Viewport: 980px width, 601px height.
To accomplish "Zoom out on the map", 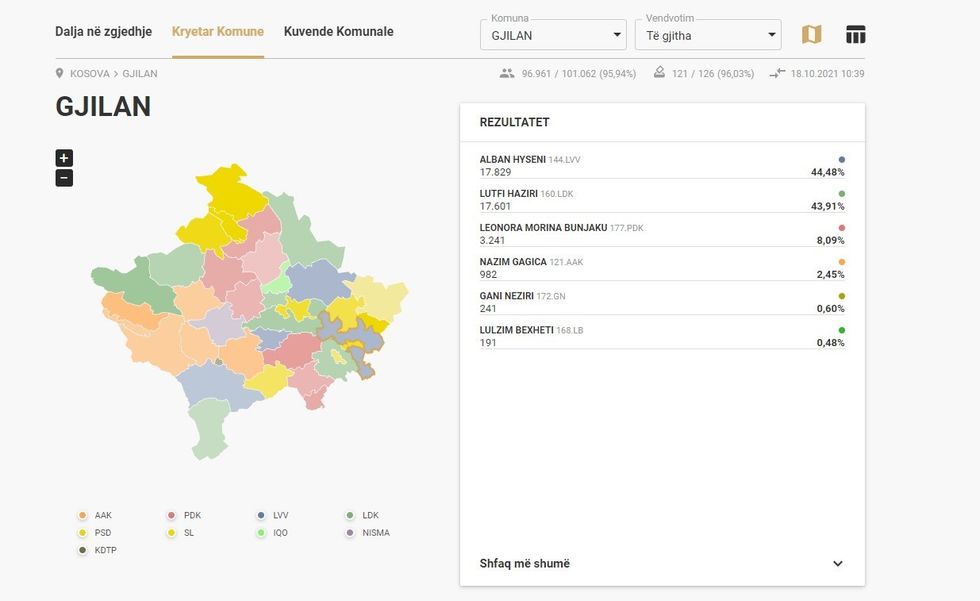I will click(x=64, y=179).
